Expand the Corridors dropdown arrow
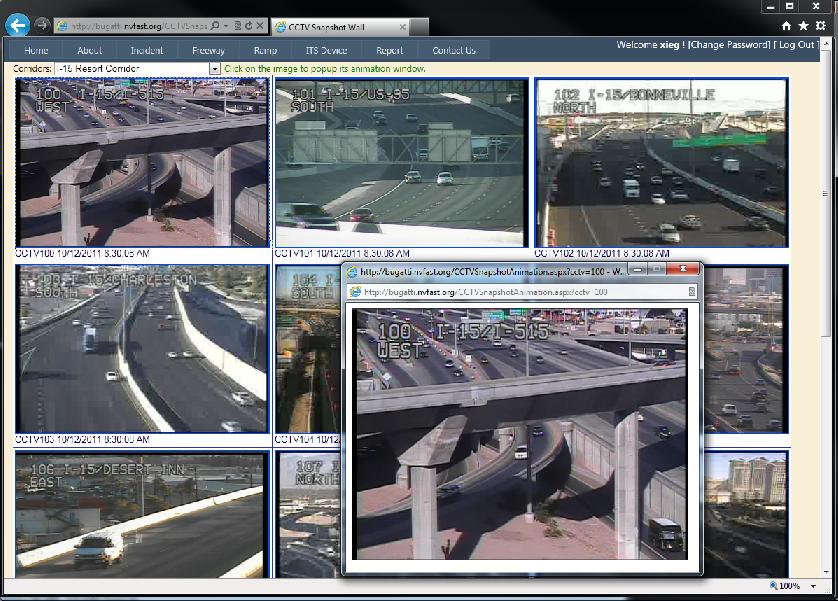 (x=214, y=69)
